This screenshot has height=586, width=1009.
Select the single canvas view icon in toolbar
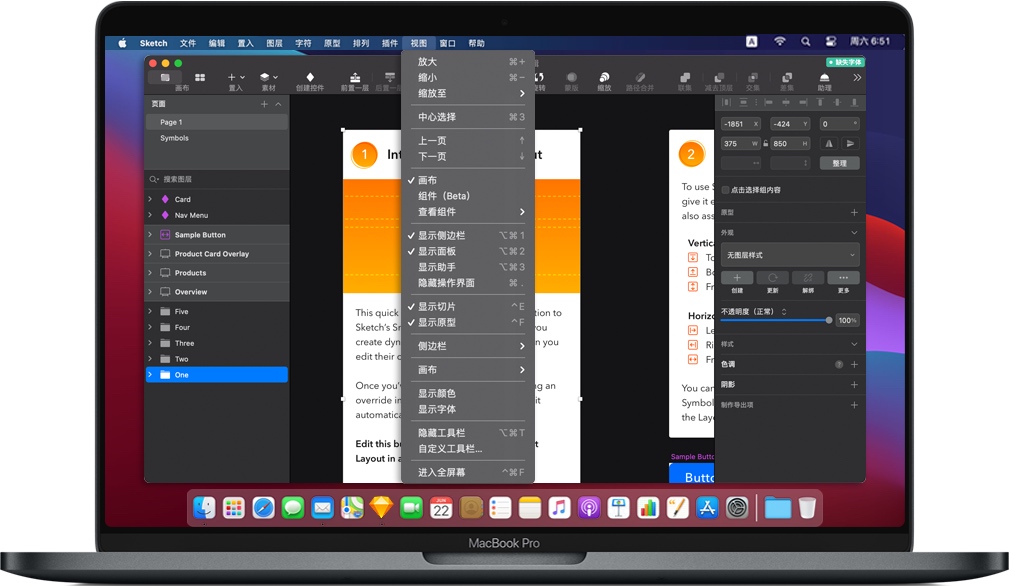165,77
